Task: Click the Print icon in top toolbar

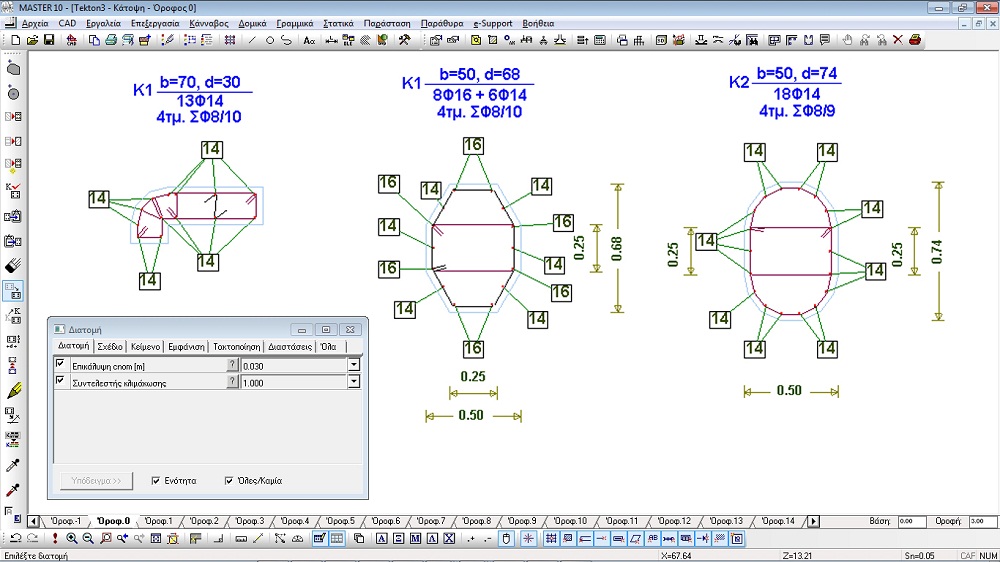Action: [111, 40]
